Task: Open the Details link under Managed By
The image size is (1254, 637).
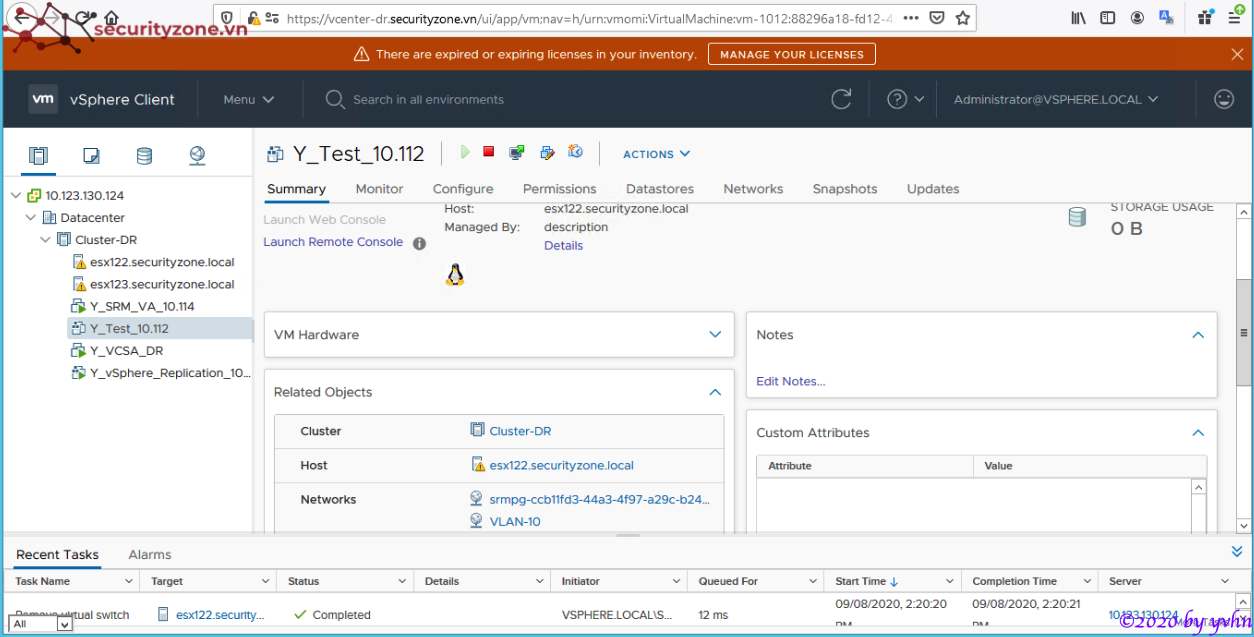Action: tap(563, 246)
